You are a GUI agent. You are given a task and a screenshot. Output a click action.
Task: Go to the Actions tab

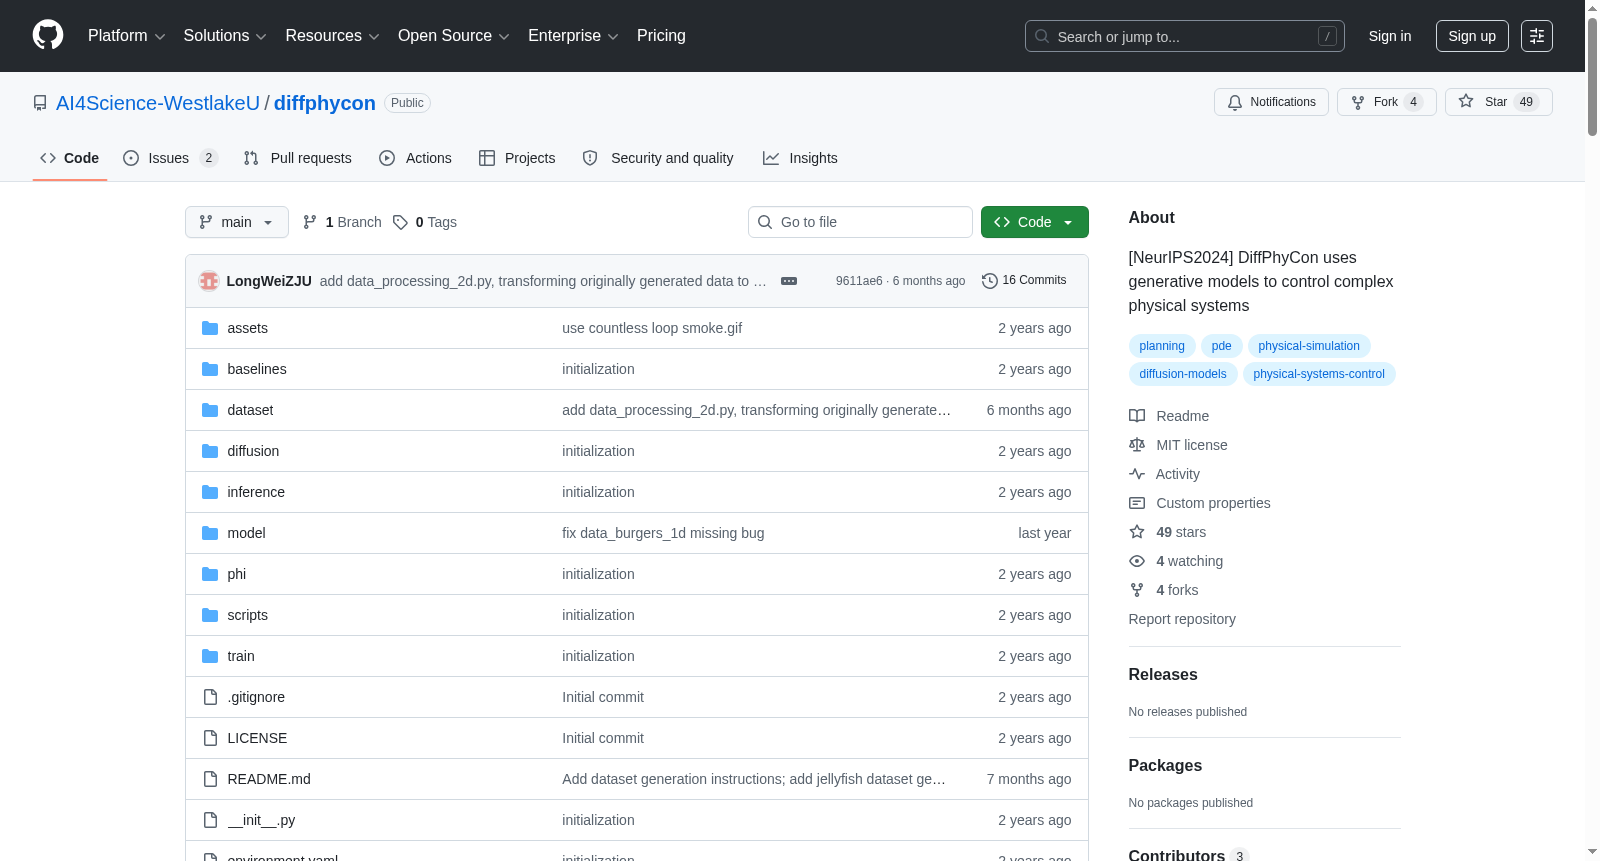click(x=416, y=158)
